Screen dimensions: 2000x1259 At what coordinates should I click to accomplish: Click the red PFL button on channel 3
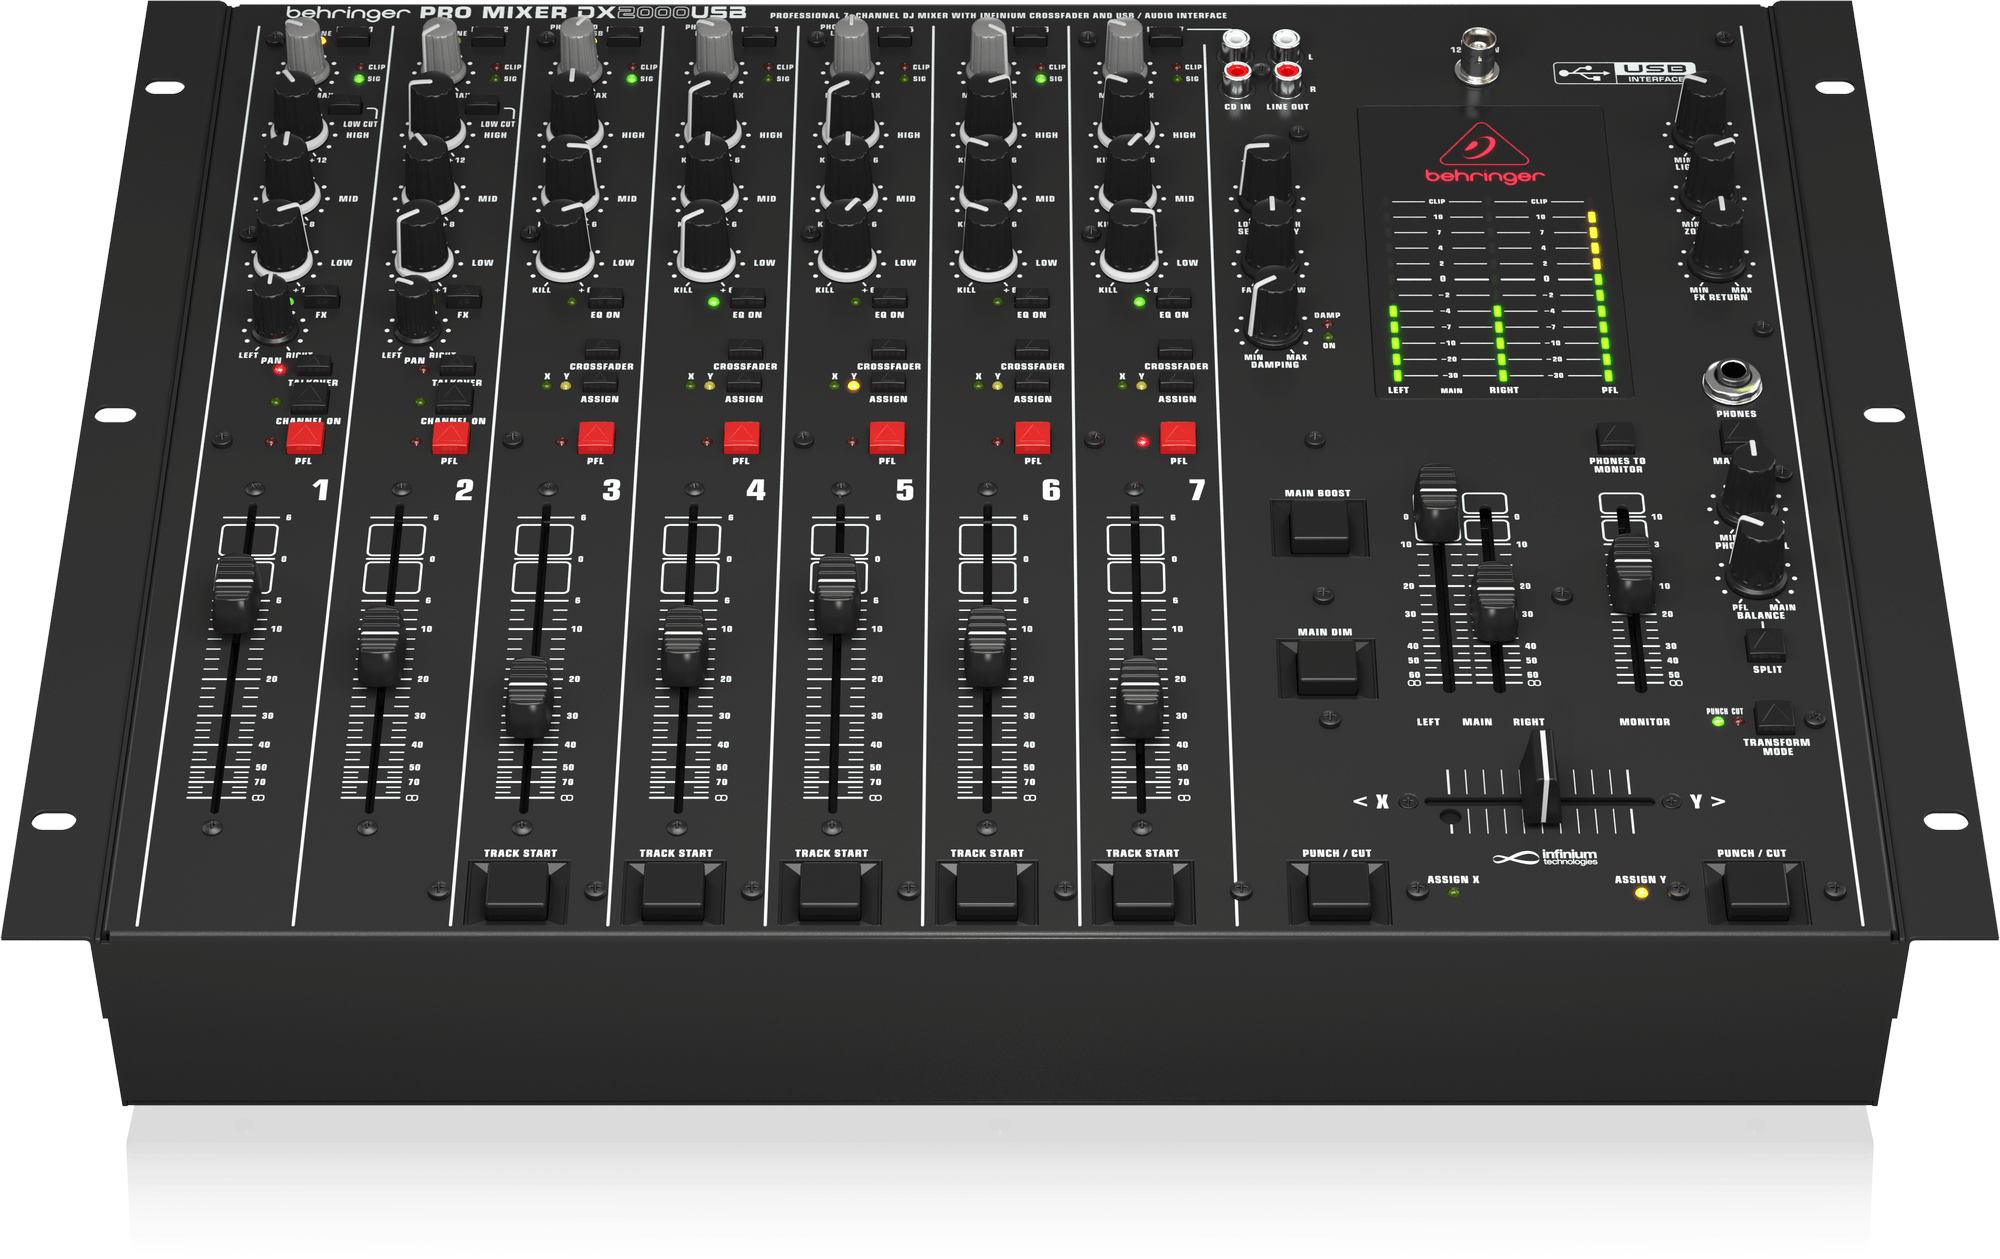tap(596, 437)
